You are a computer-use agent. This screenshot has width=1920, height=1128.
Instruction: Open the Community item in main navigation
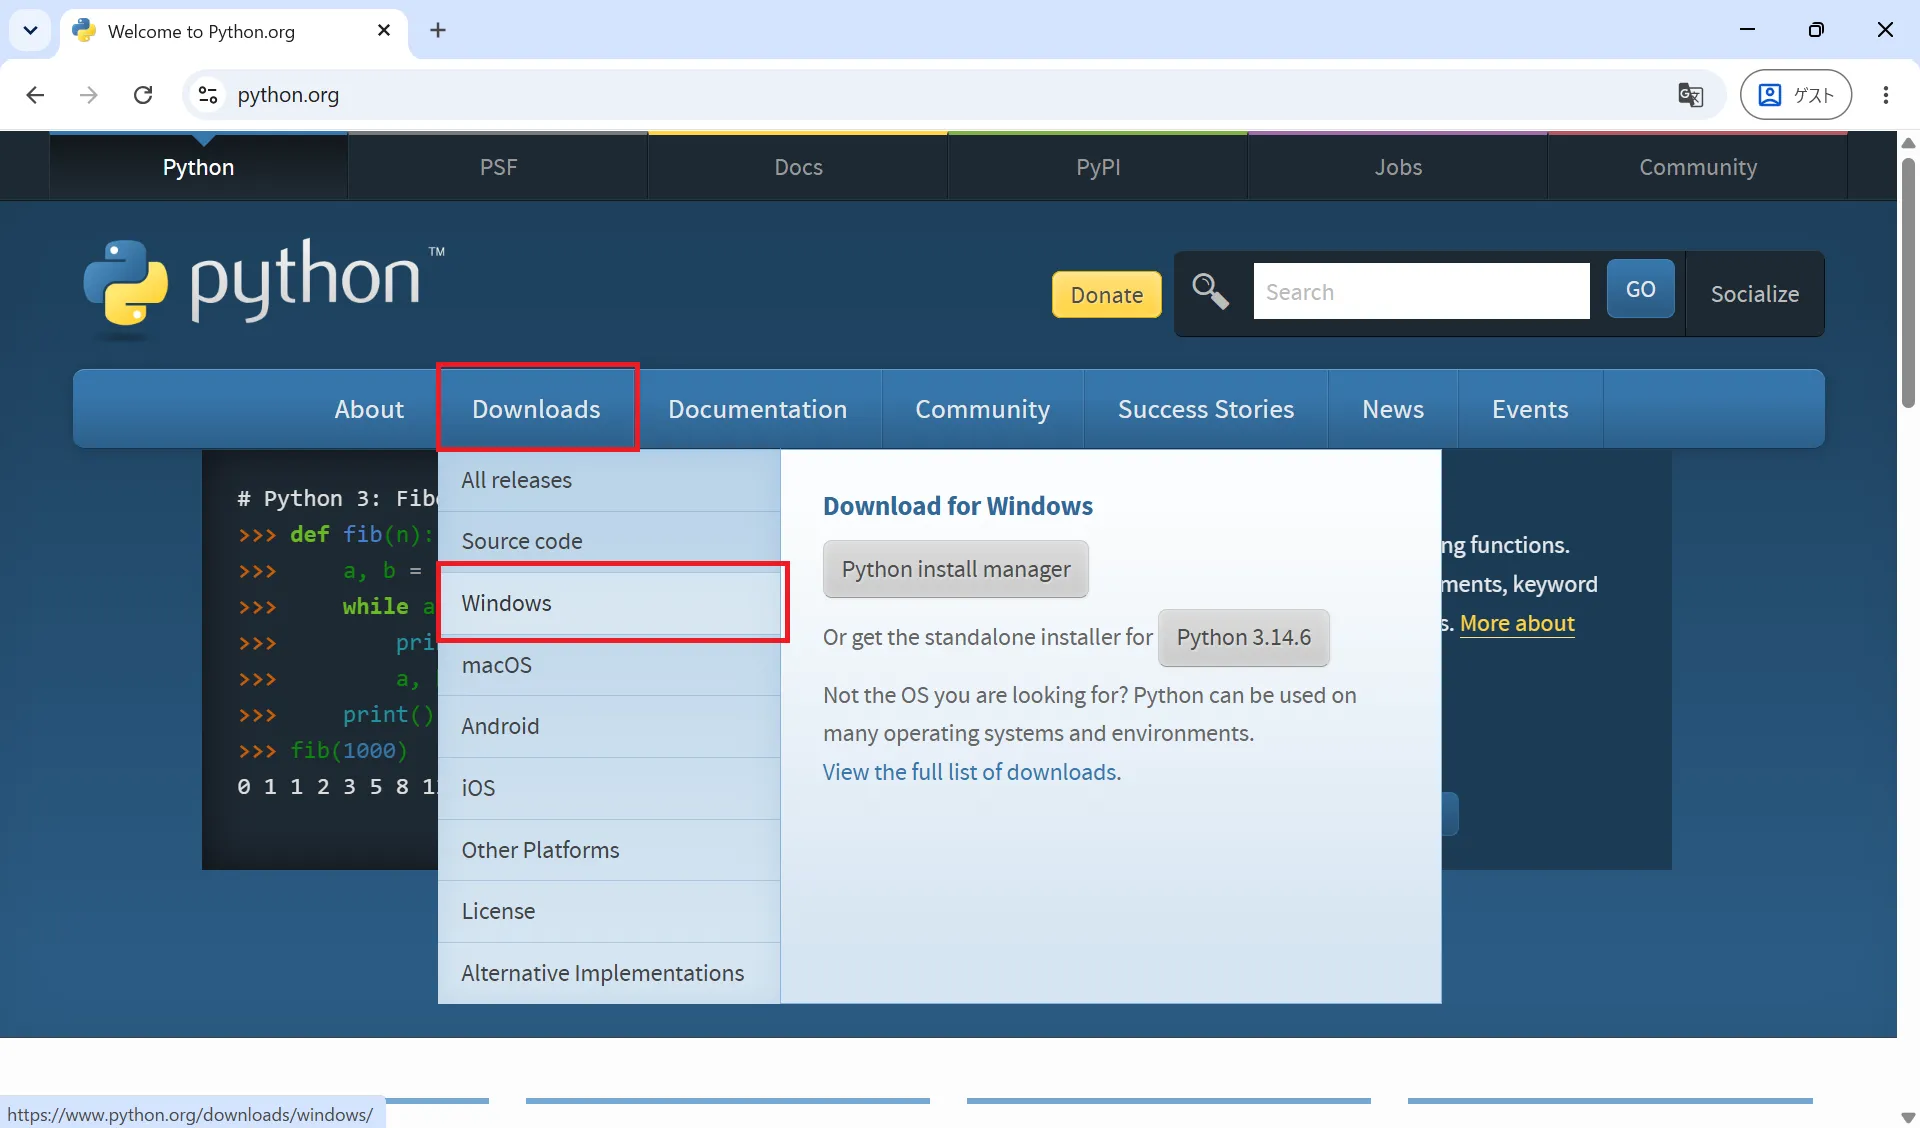click(983, 409)
